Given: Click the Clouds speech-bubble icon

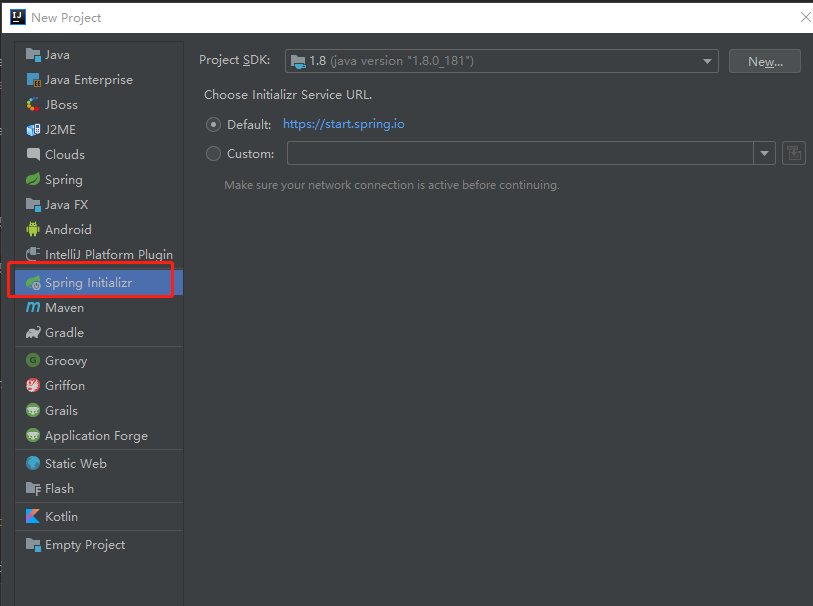Looking at the screenshot, I should [33, 154].
